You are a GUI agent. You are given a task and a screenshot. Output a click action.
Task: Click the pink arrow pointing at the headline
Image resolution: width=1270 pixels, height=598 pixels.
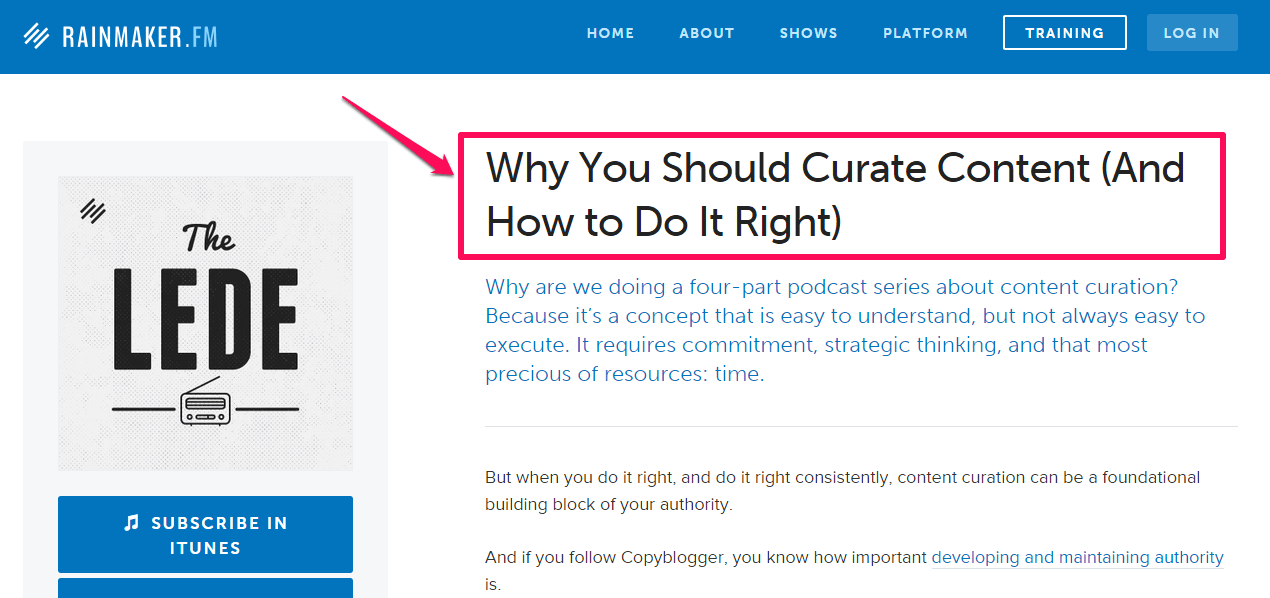click(398, 136)
